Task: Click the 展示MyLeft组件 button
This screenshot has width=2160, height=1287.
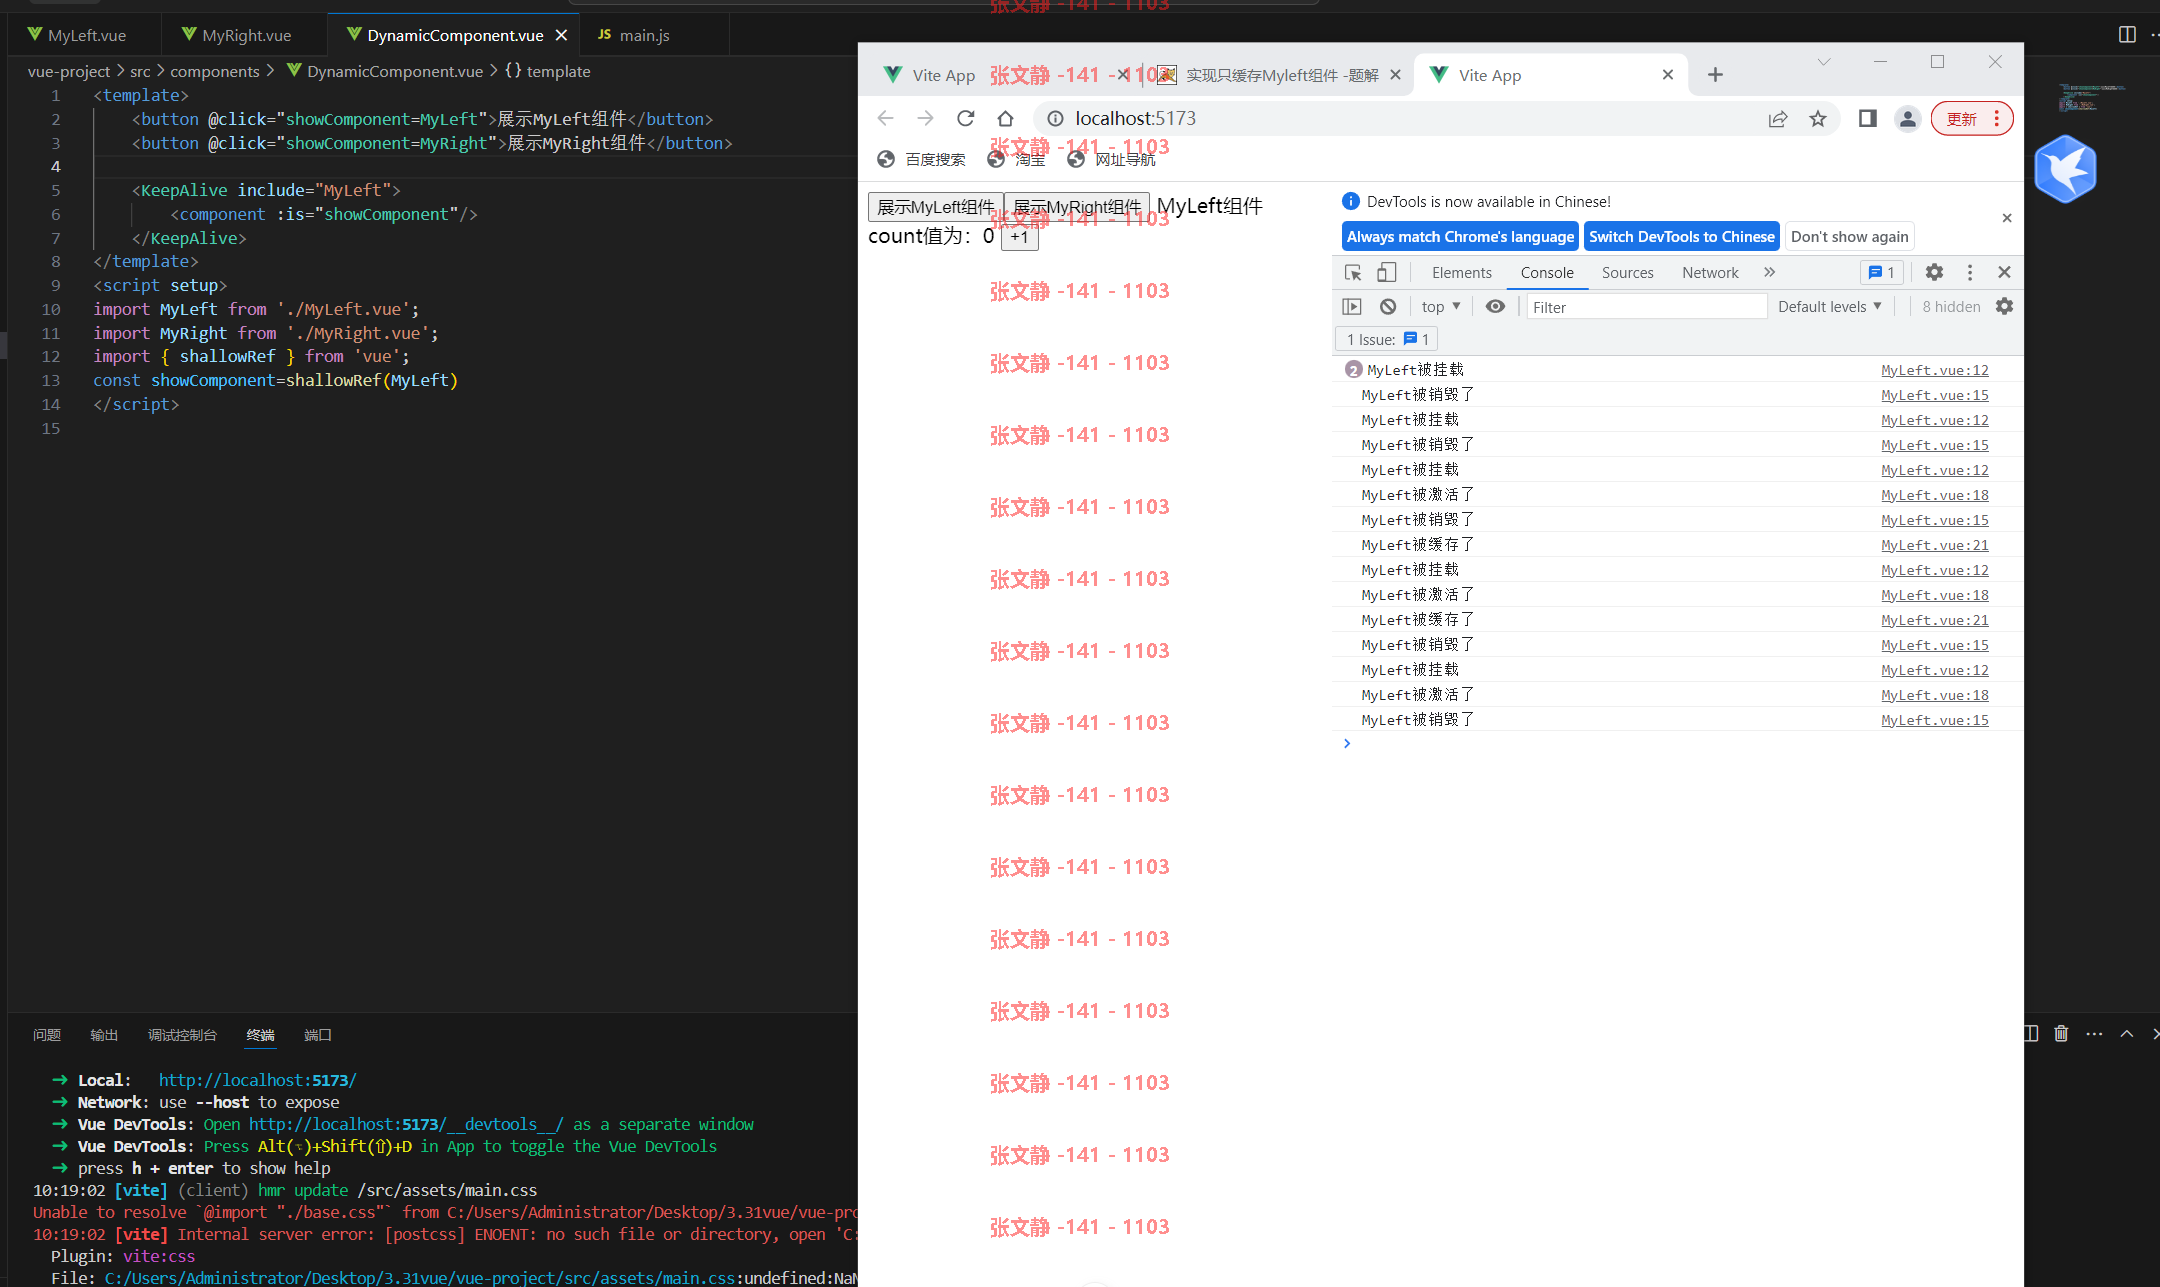Action: pos(935,207)
